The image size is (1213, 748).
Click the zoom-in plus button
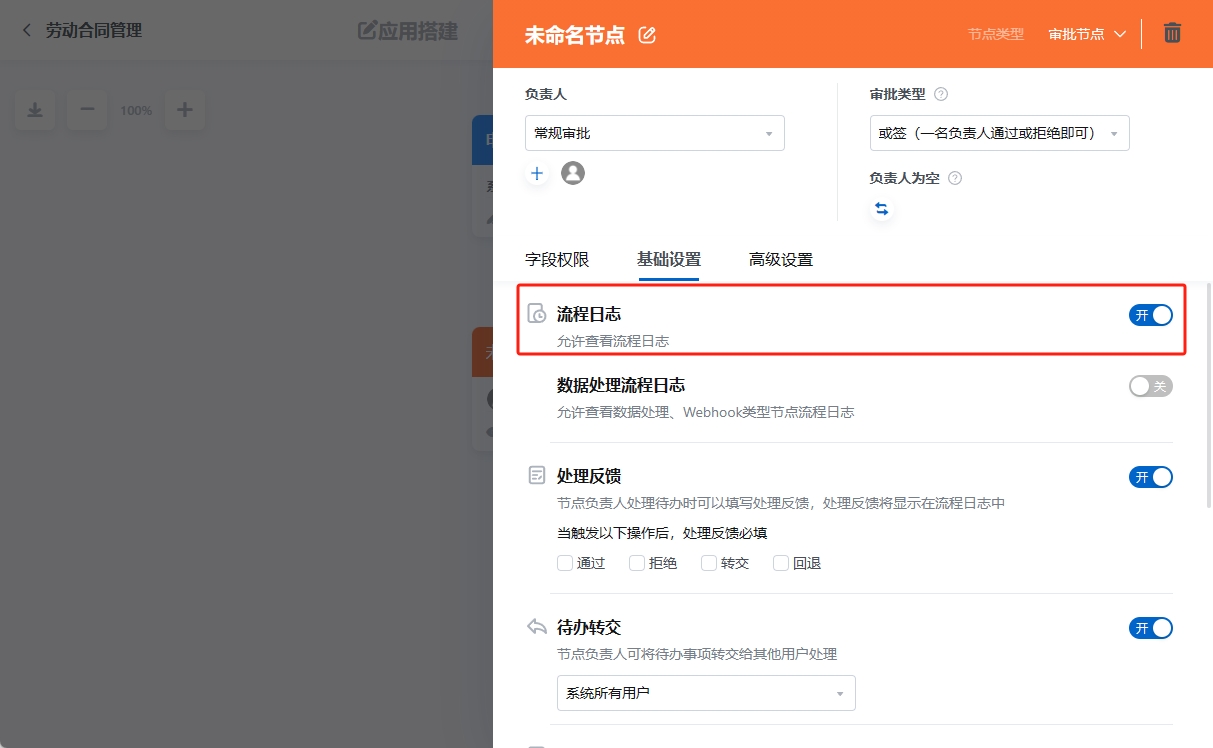pyautogui.click(x=185, y=110)
